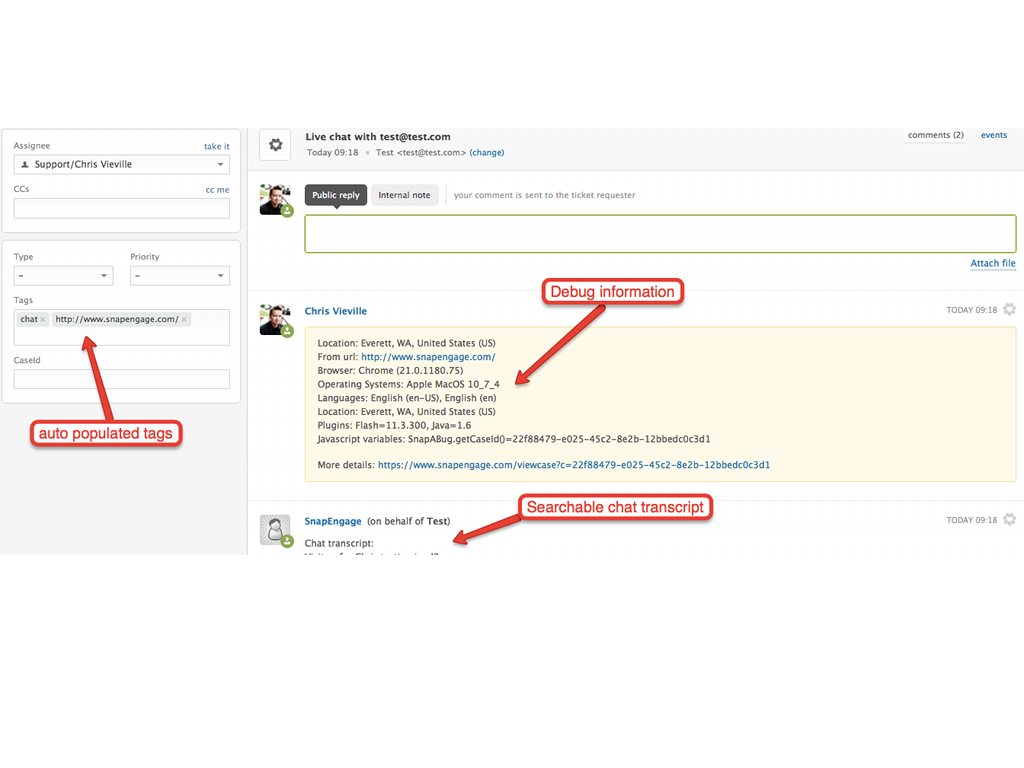This screenshot has height=768, width=1024.
Task: Click the SnapEngage user avatar
Action: click(275, 530)
